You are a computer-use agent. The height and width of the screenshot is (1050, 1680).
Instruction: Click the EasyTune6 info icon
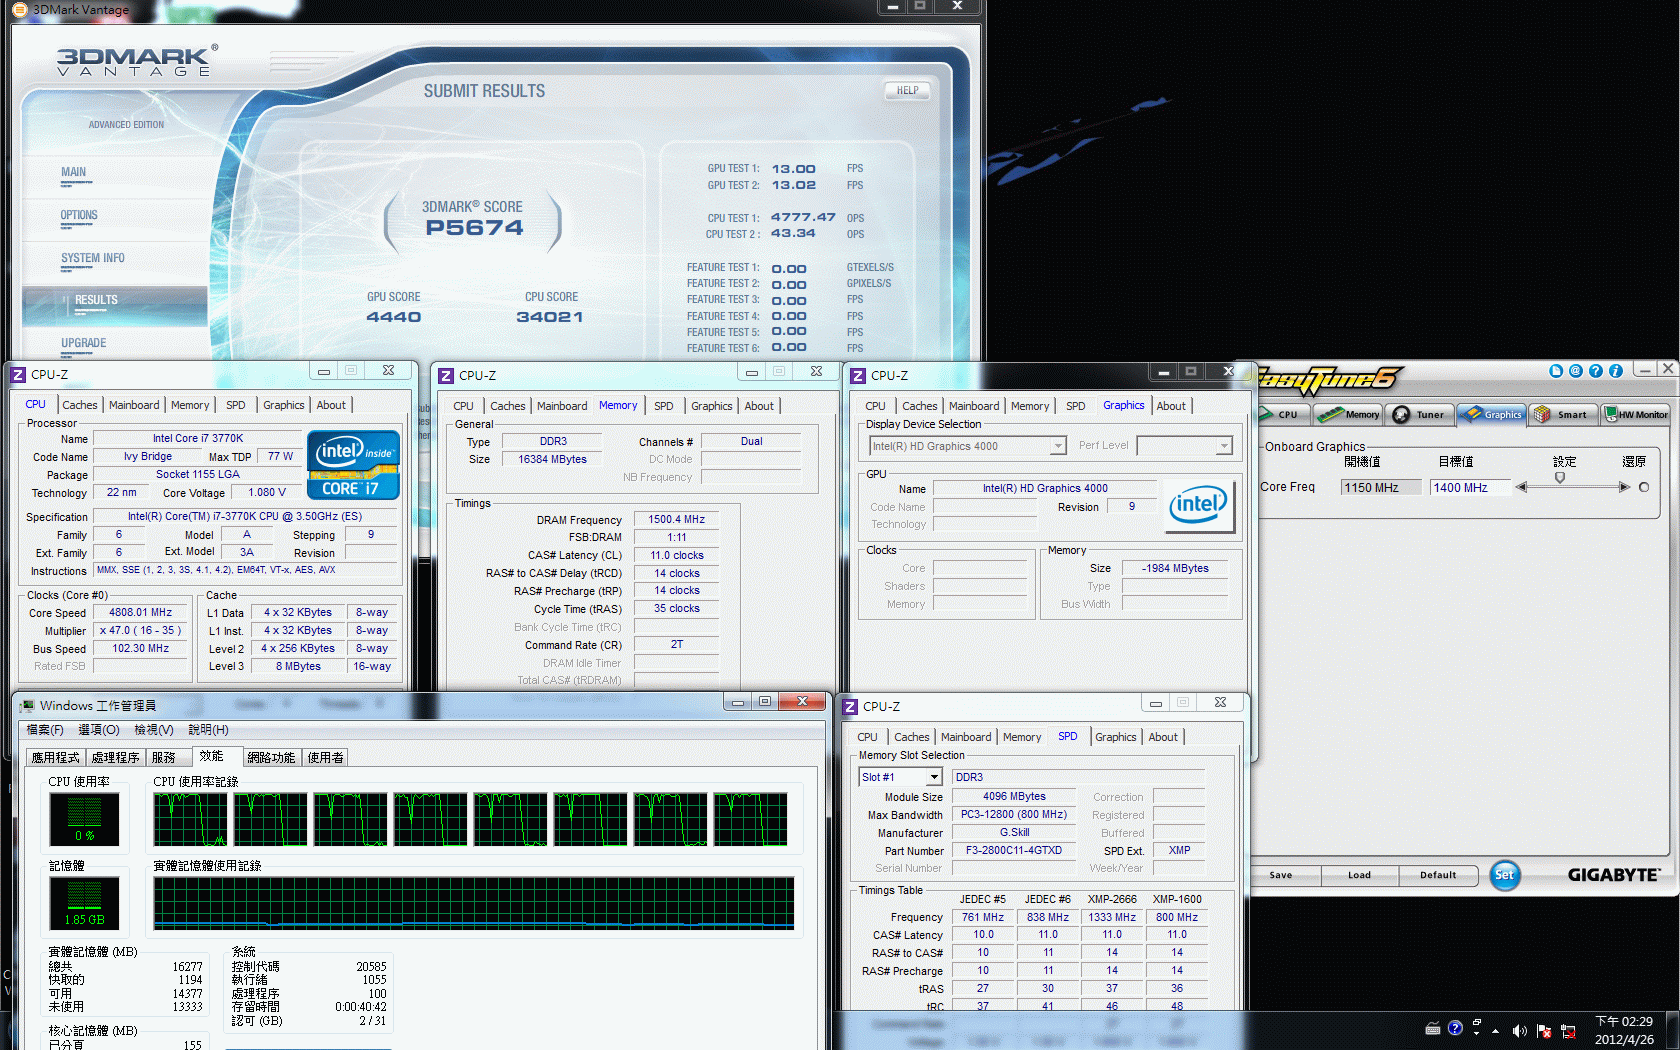[1616, 371]
